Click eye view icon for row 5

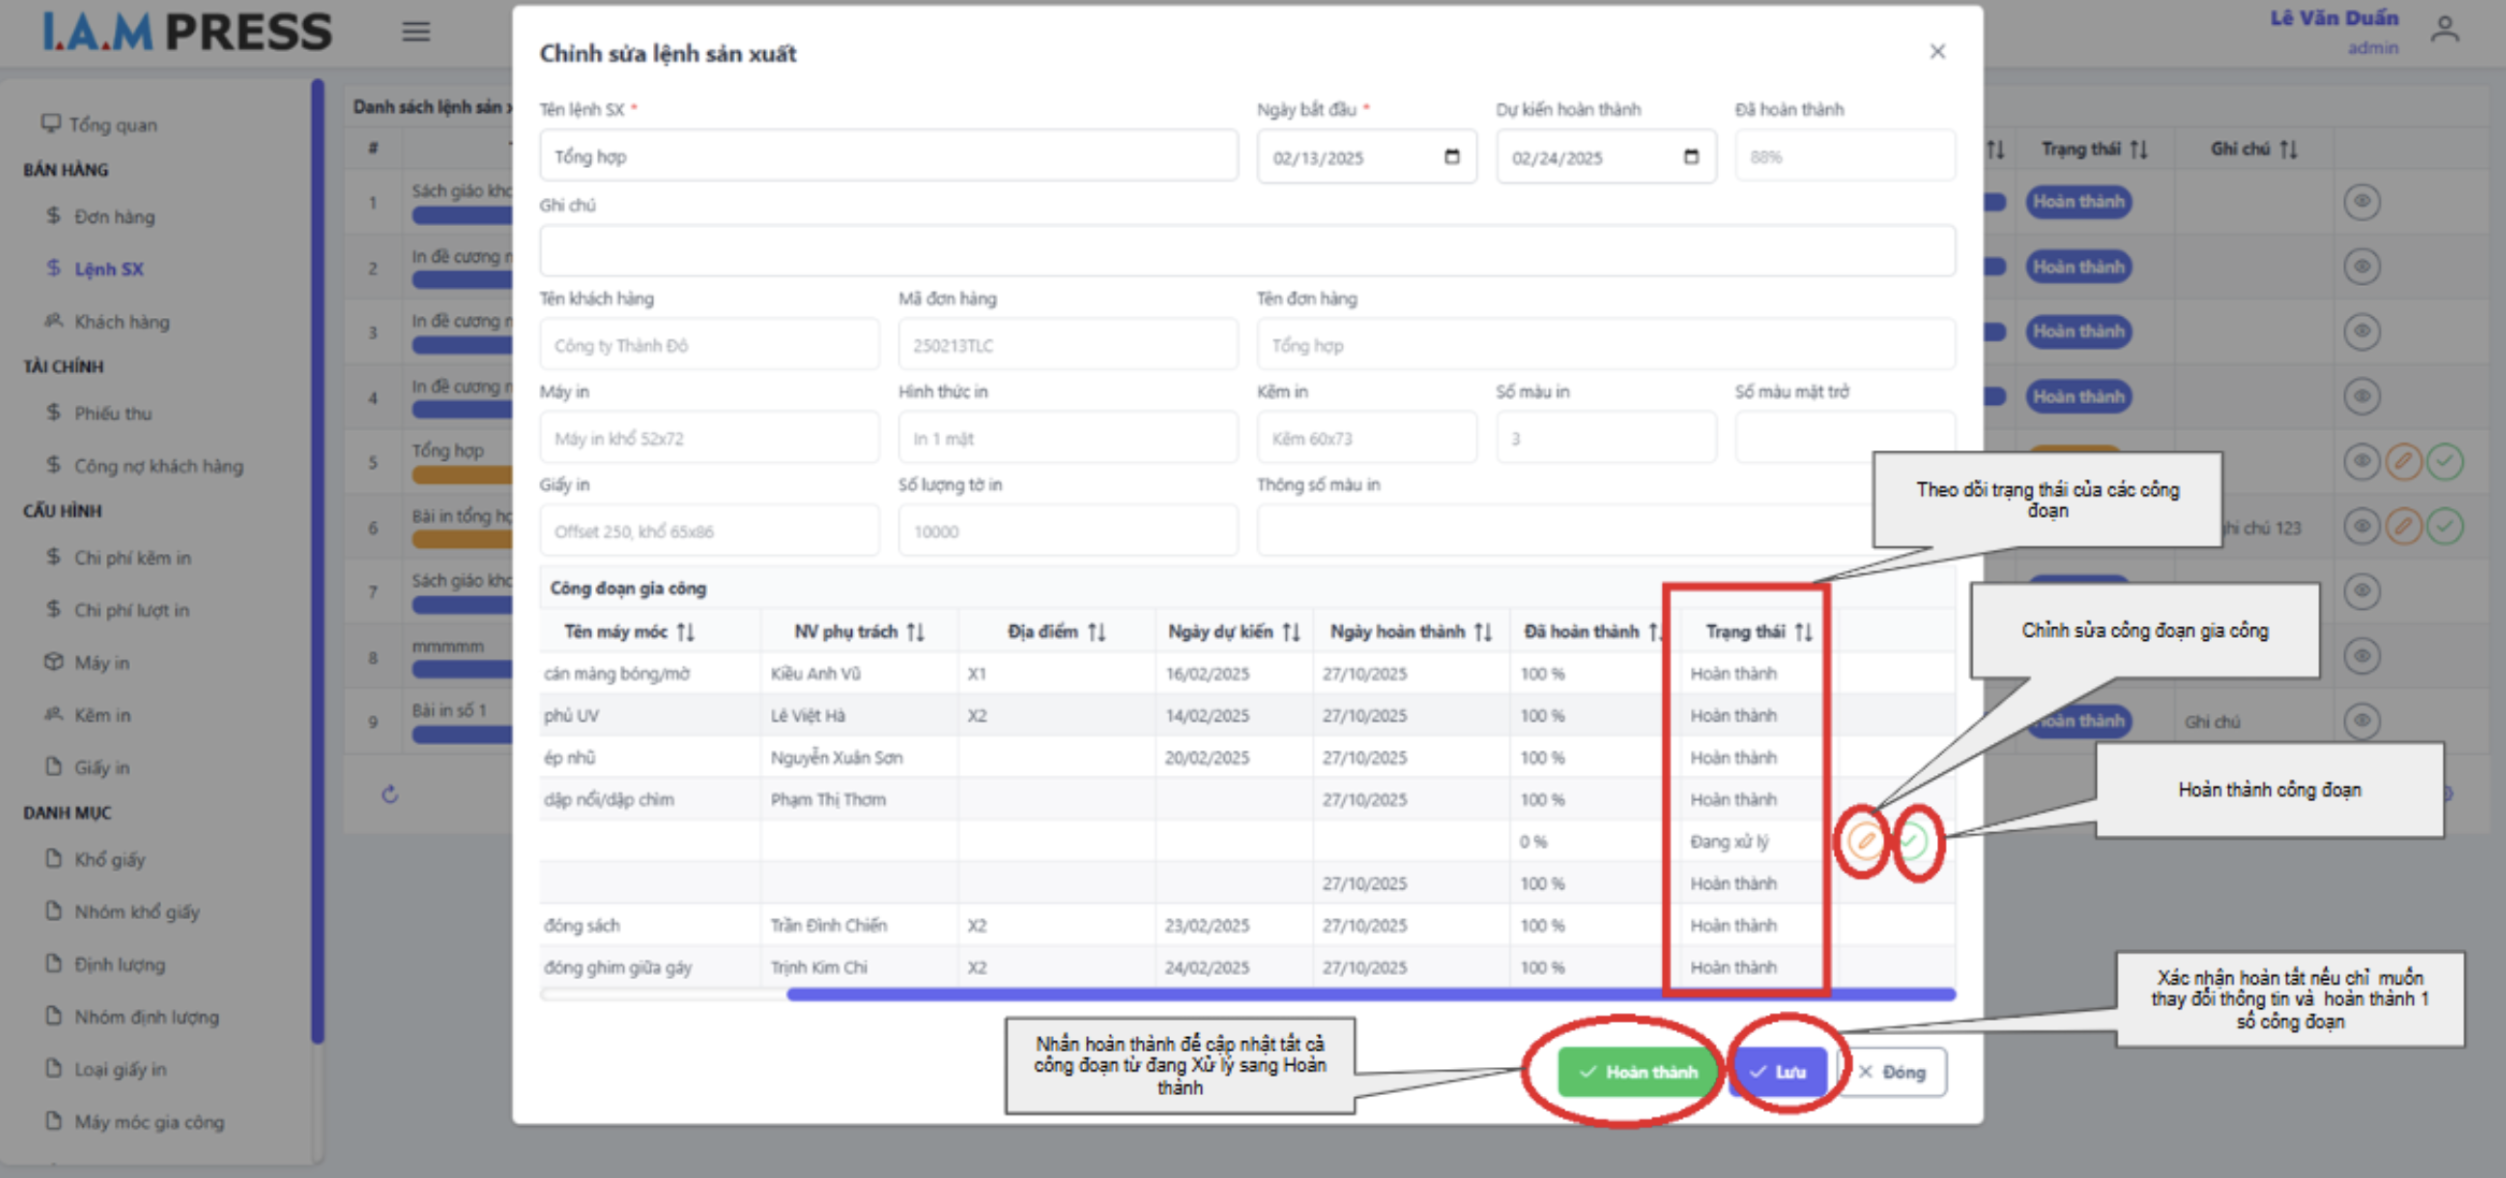tap(2361, 462)
